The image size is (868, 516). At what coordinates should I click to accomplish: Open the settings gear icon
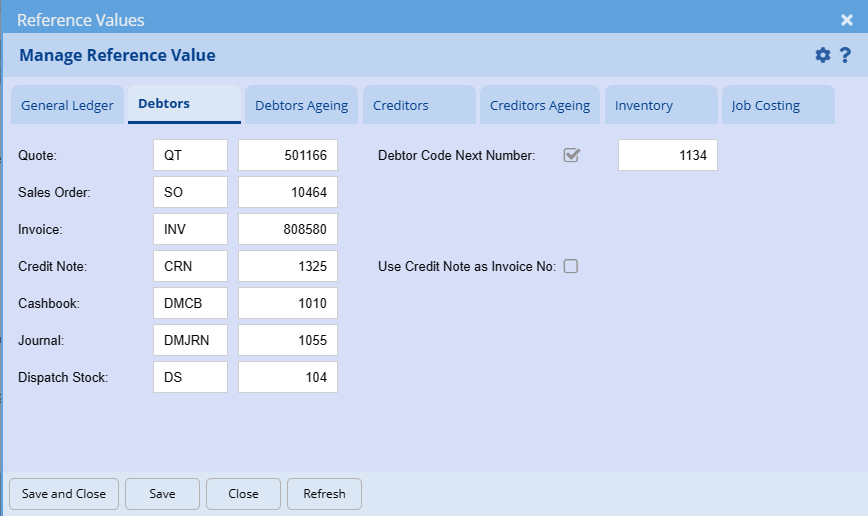coord(823,55)
